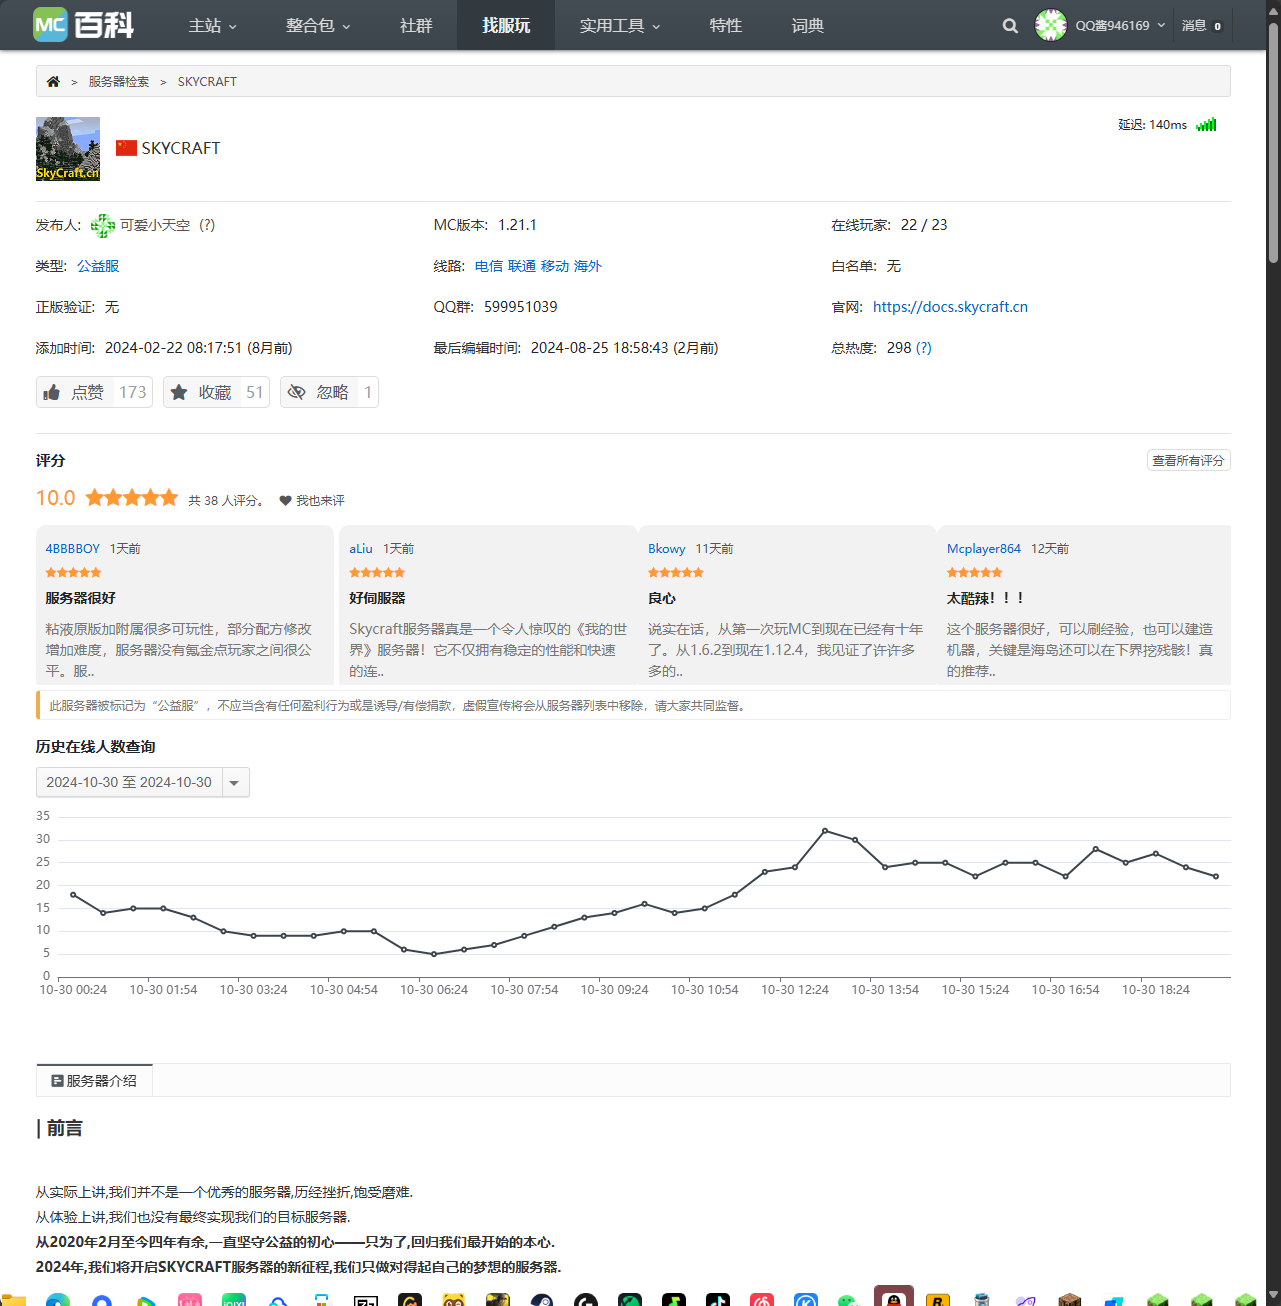Select the 电信 line link
This screenshot has width=1281, height=1306.
[489, 266]
